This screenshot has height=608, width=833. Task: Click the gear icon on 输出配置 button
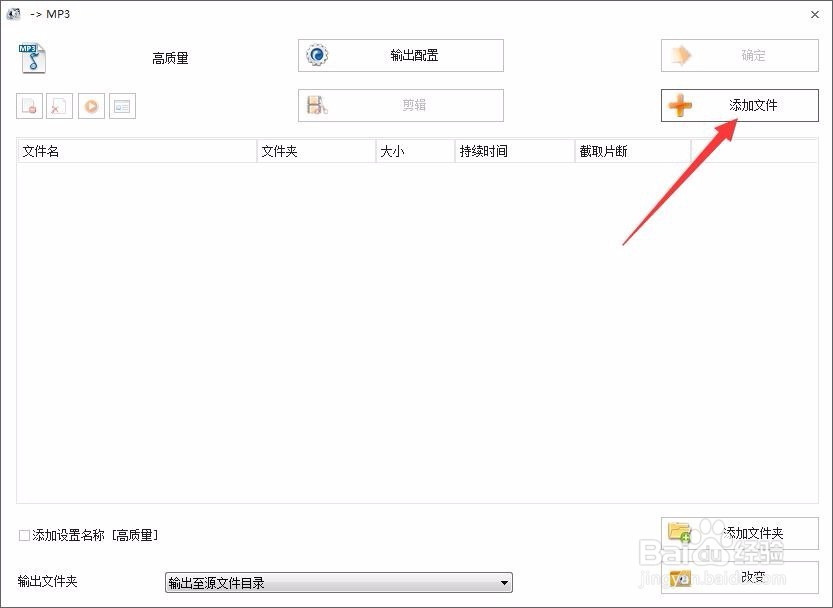coord(317,56)
